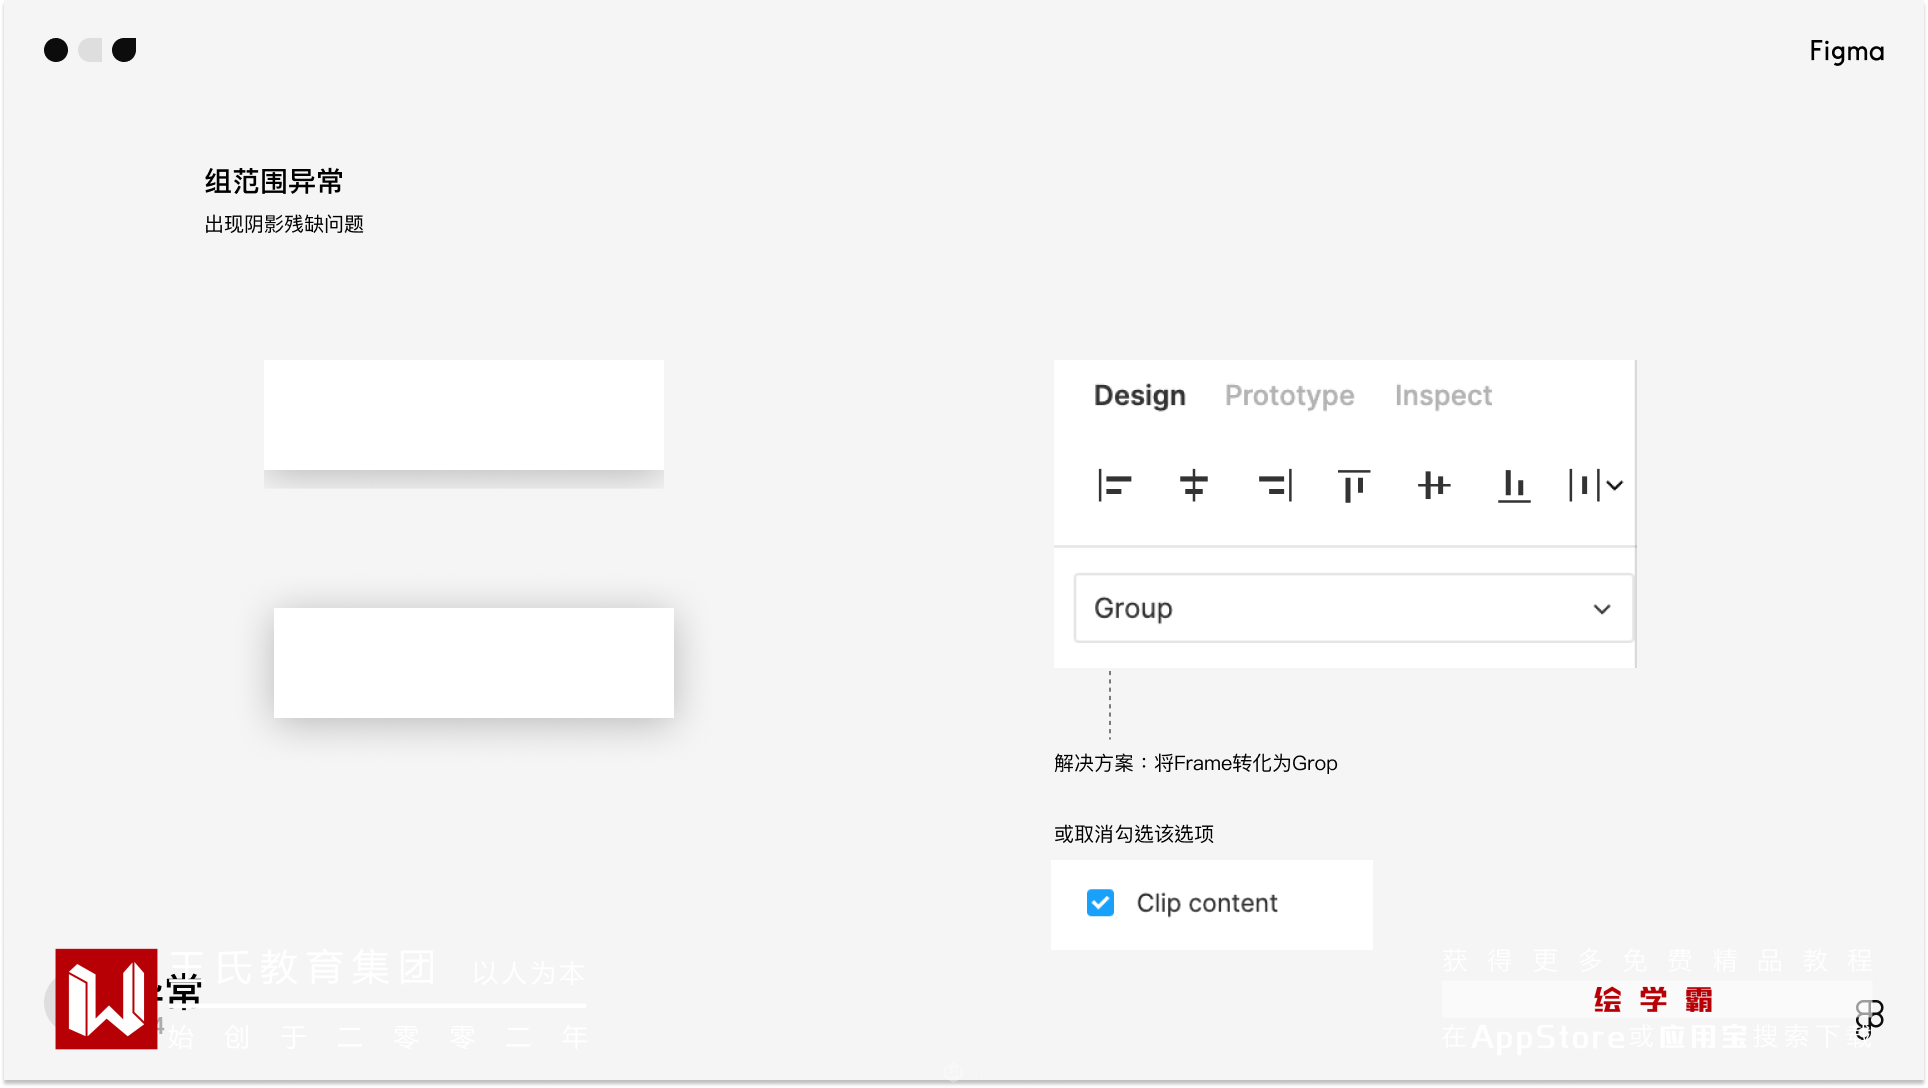Click align vertical centers icon
The width and height of the screenshot is (1928, 1088).
tap(1433, 486)
